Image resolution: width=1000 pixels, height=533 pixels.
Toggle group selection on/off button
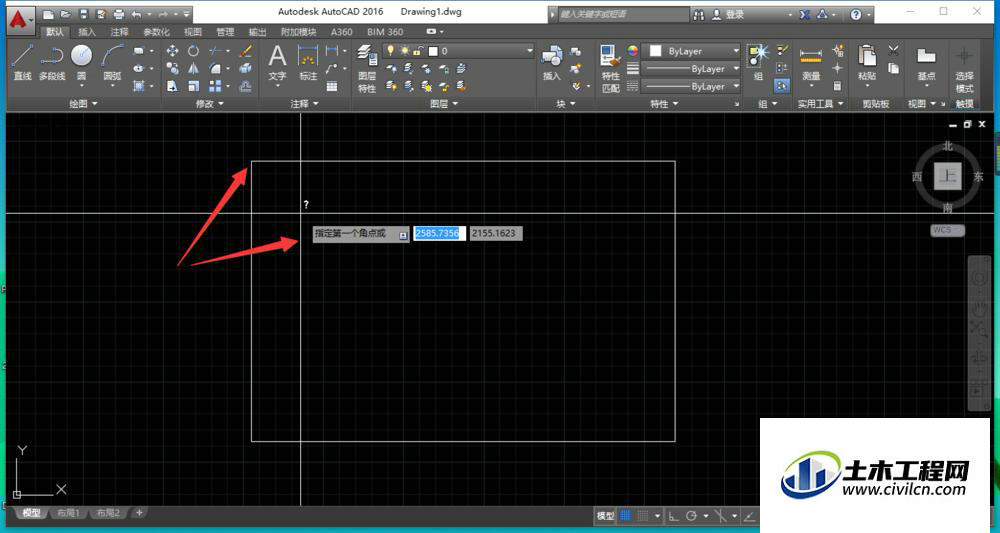[782, 85]
